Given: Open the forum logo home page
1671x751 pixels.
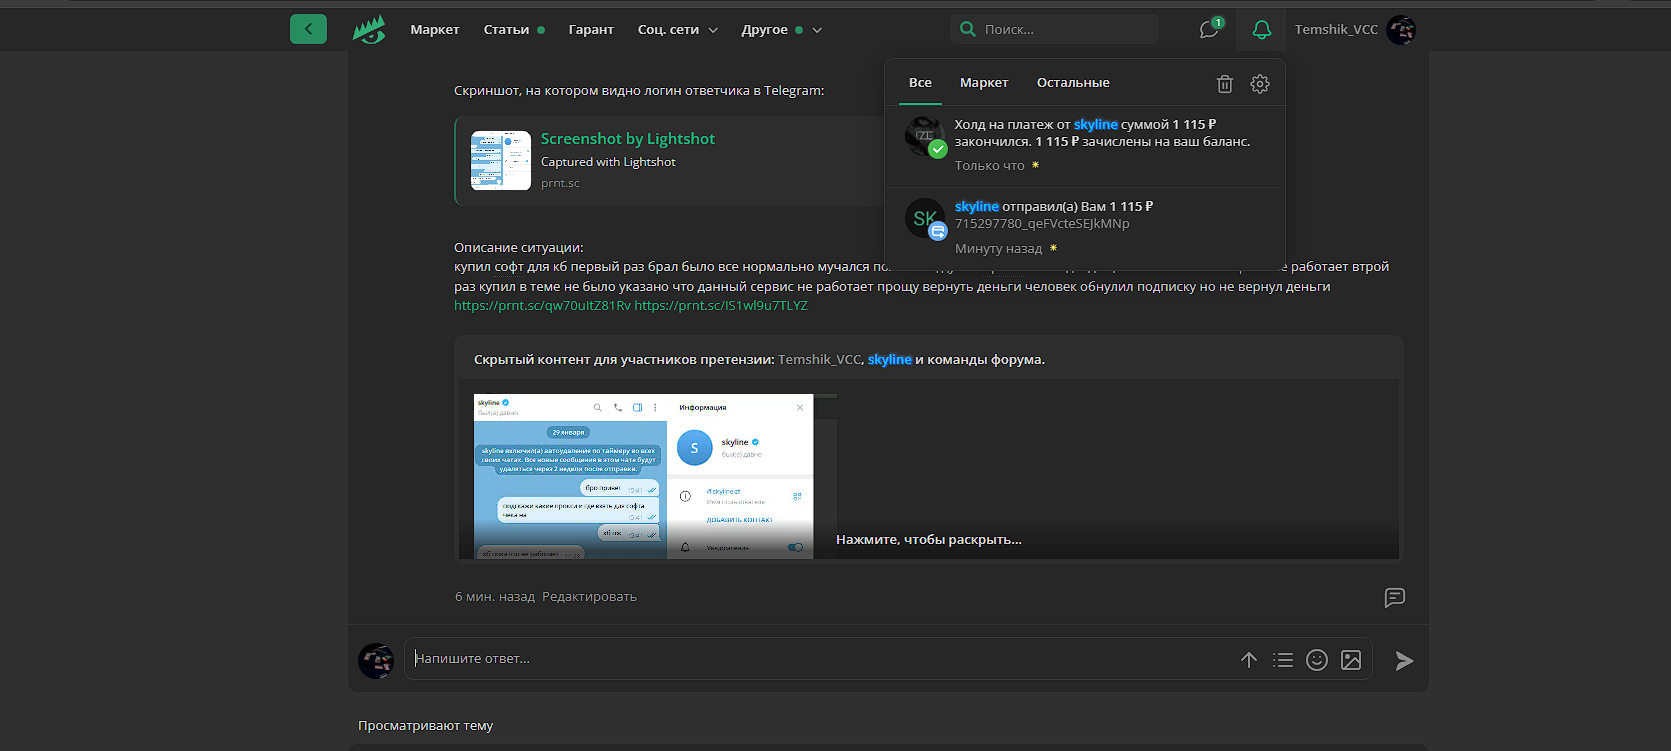Looking at the screenshot, I should tap(369, 30).
